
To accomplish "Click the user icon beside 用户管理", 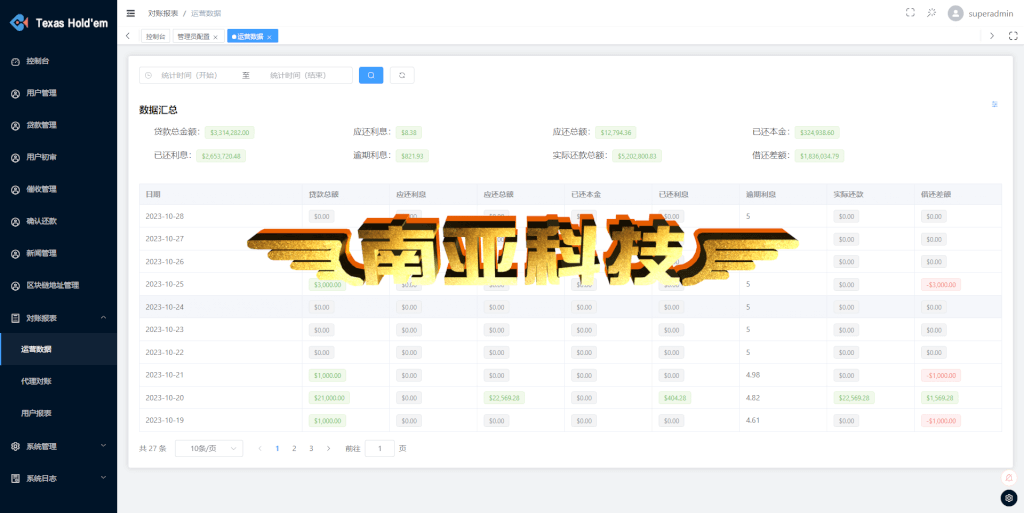I will tap(16, 93).
